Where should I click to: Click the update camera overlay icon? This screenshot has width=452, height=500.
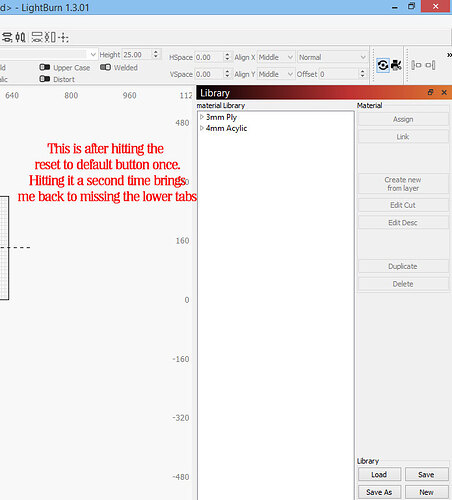click(x=383, y=65)
